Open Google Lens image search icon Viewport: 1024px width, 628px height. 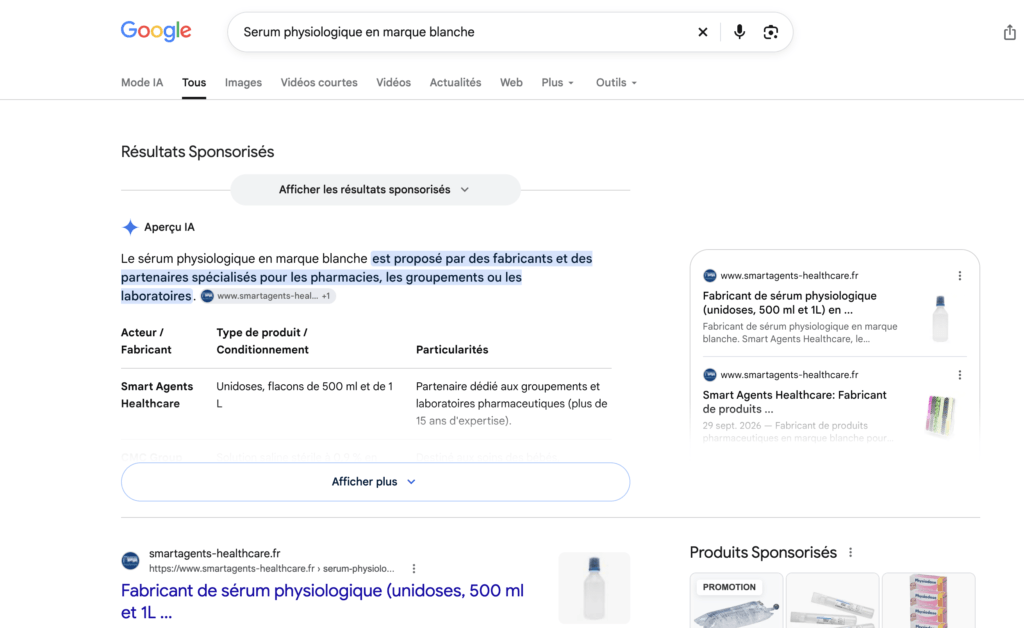click(771, 32)
